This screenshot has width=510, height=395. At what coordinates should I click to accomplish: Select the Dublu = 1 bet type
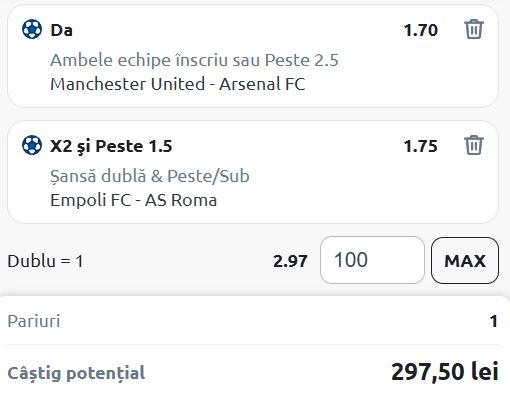pyautogui.click(x=45, y=261)
